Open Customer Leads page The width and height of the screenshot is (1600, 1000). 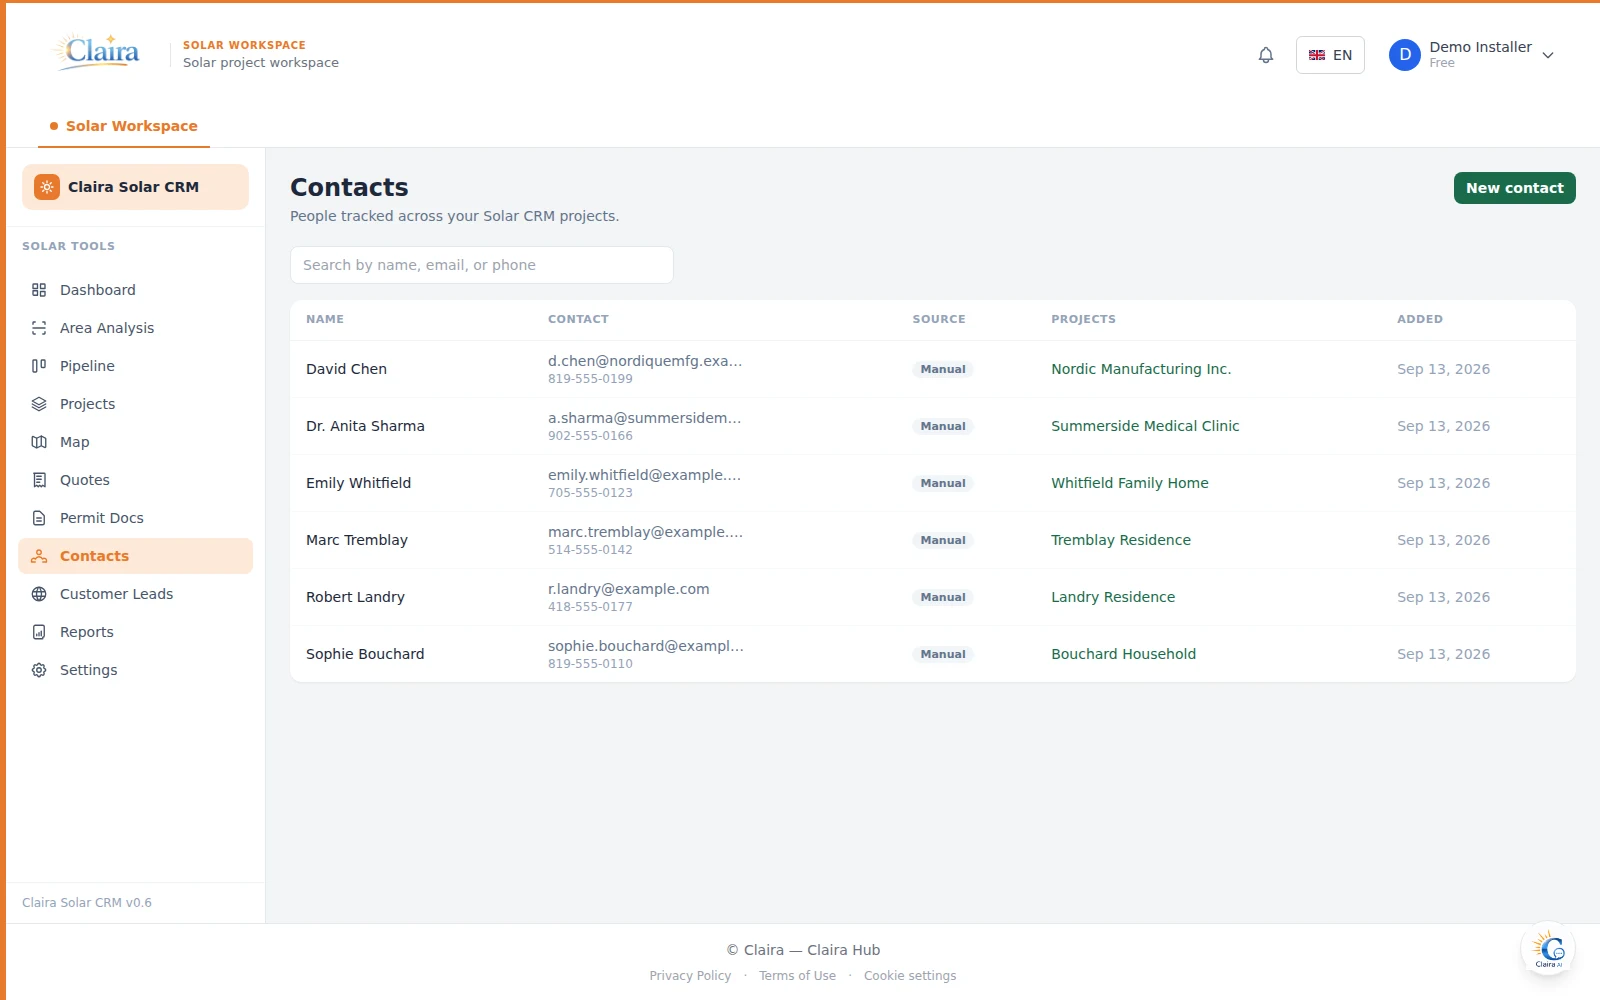point(135,594)
